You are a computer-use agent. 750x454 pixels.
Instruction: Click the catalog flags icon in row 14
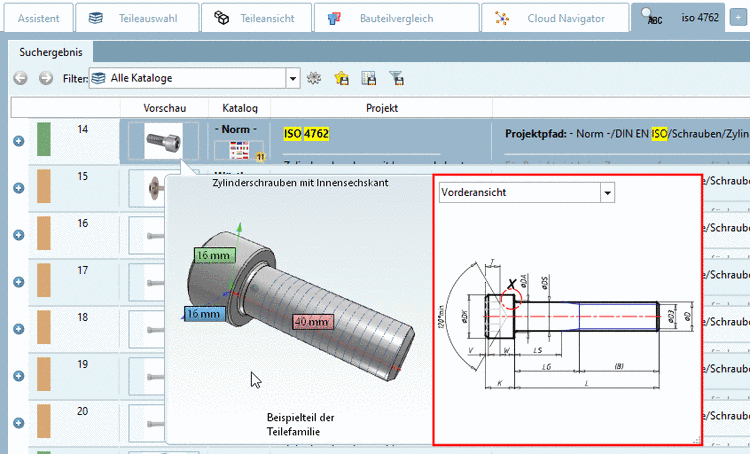click(239, 150)
